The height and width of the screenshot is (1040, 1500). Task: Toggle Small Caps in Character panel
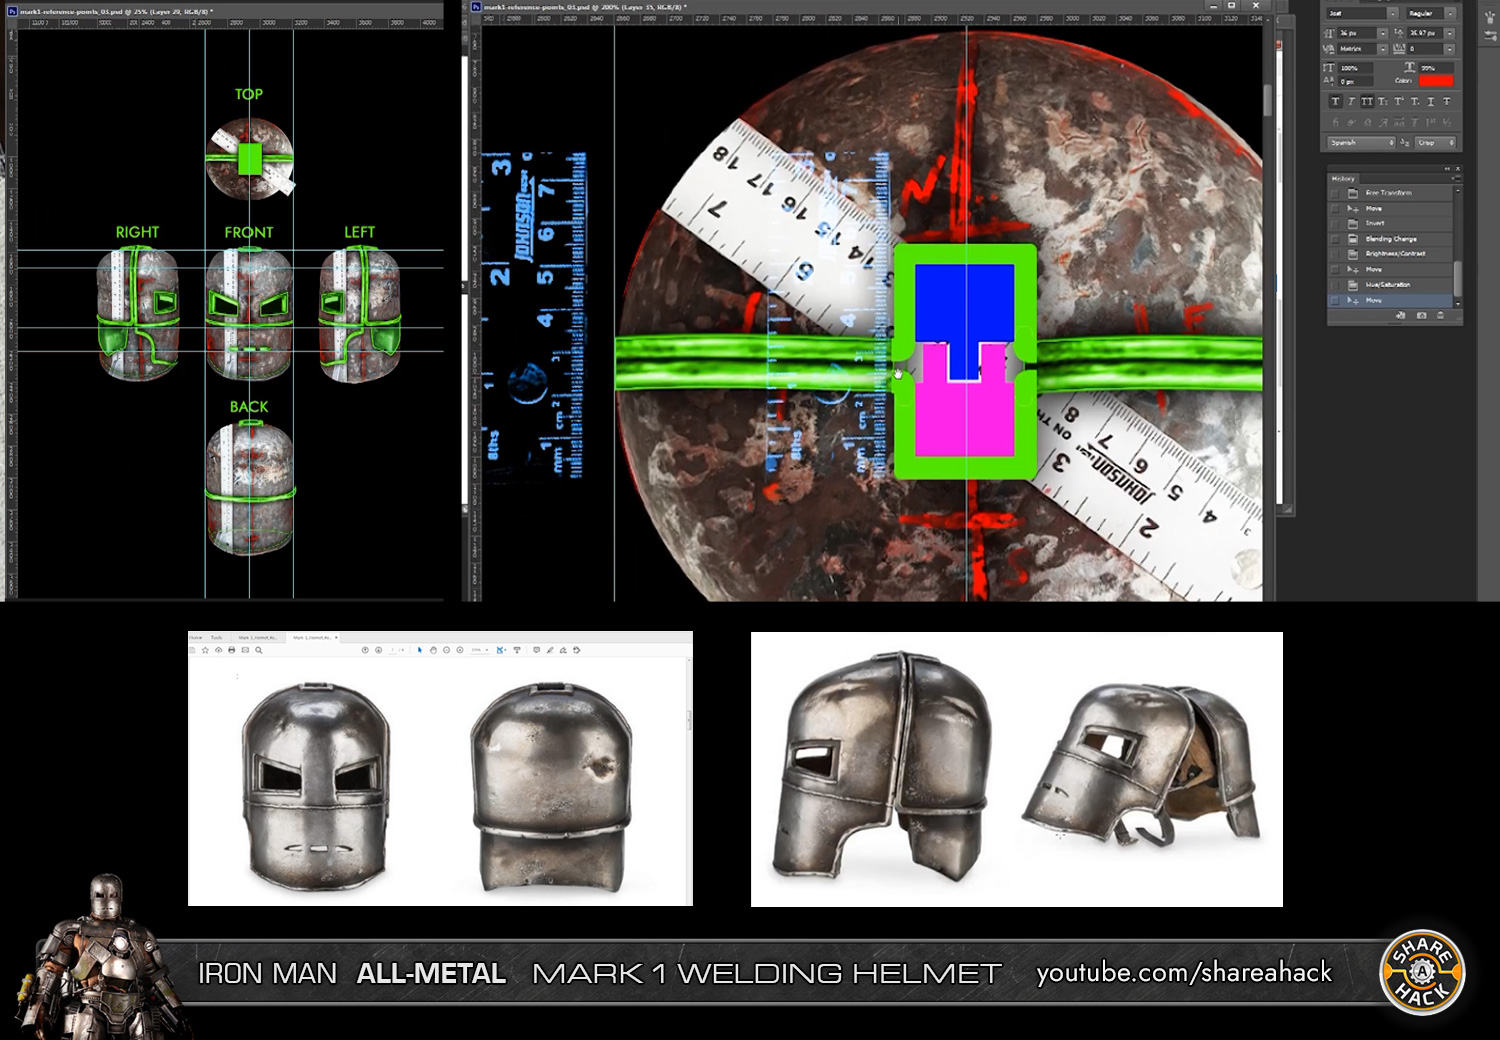[x=1383, y=101]
